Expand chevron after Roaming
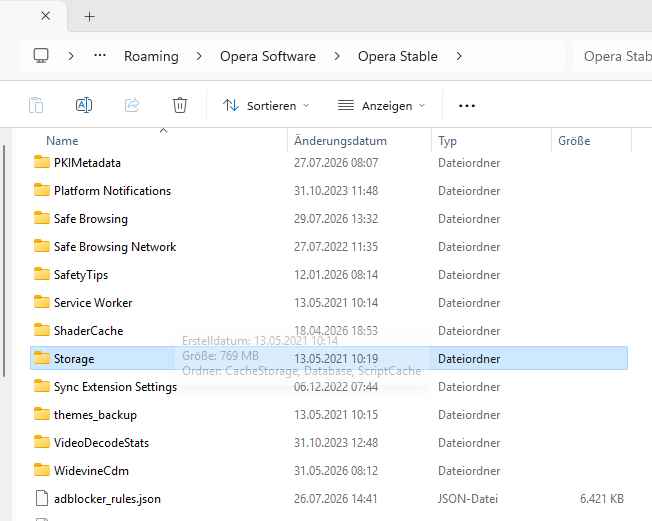 point(199,56)
